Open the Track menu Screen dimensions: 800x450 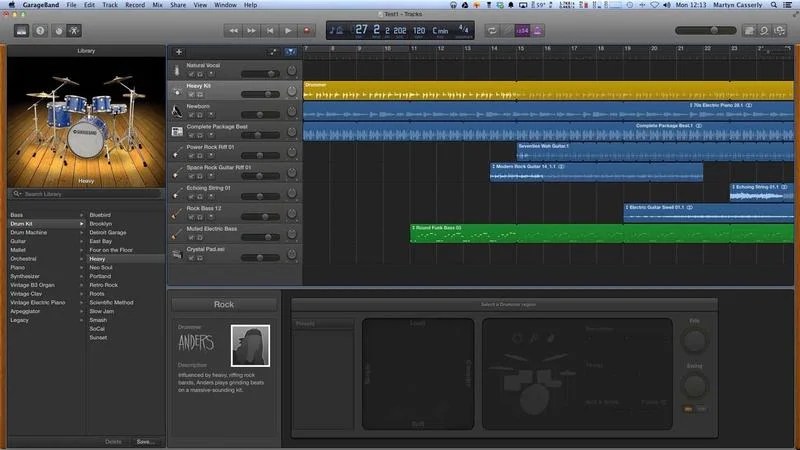110,5
